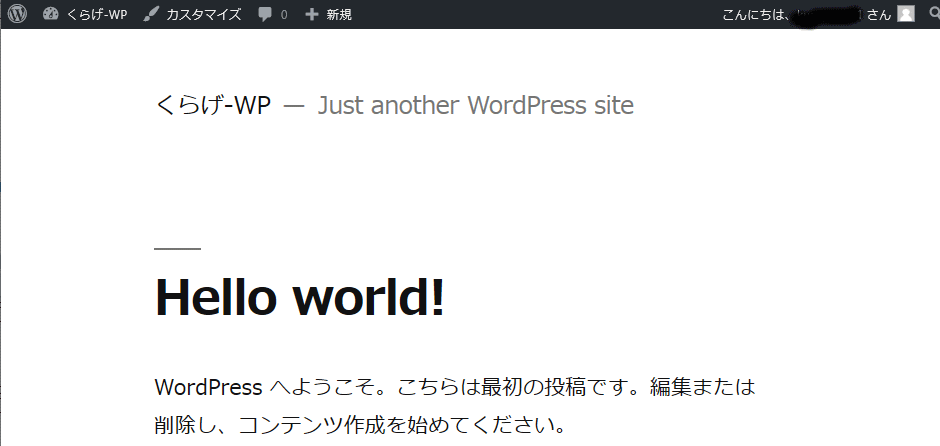Screen dimensions: 940x446
Task: Open カスタマイズ in the admin bar
Action: tap(192, 14)
